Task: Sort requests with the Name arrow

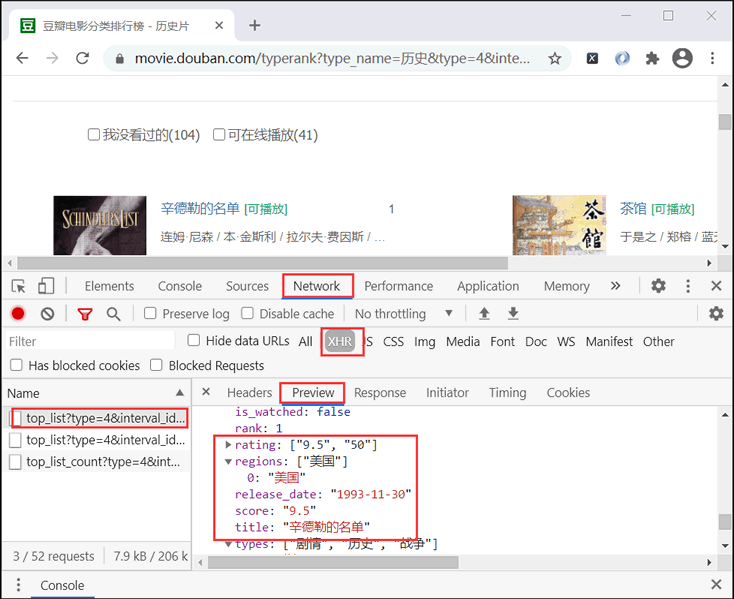Action: [180, 393]
